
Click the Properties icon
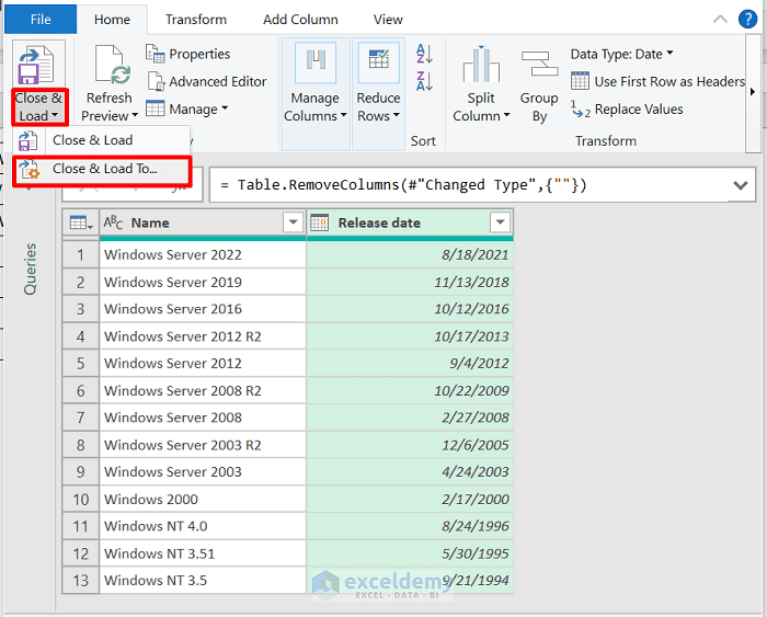pos(155,54)
